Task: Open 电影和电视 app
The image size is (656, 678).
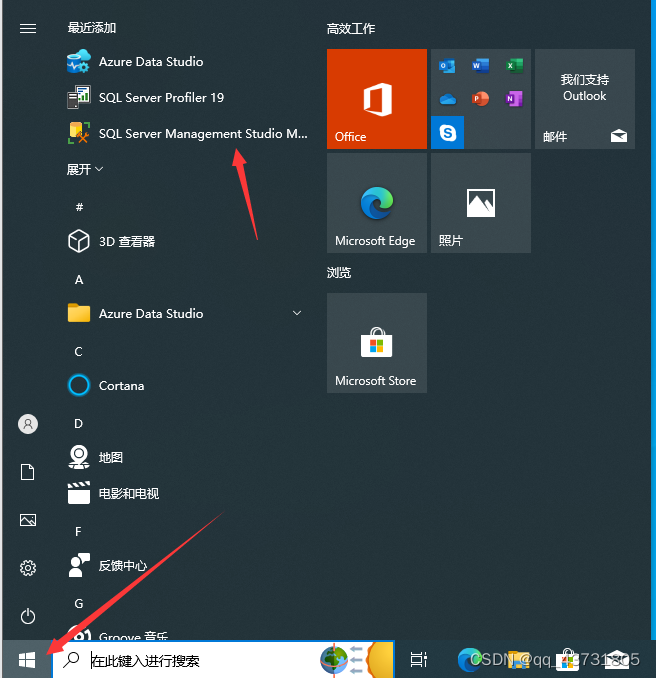Action: (186, 493)
